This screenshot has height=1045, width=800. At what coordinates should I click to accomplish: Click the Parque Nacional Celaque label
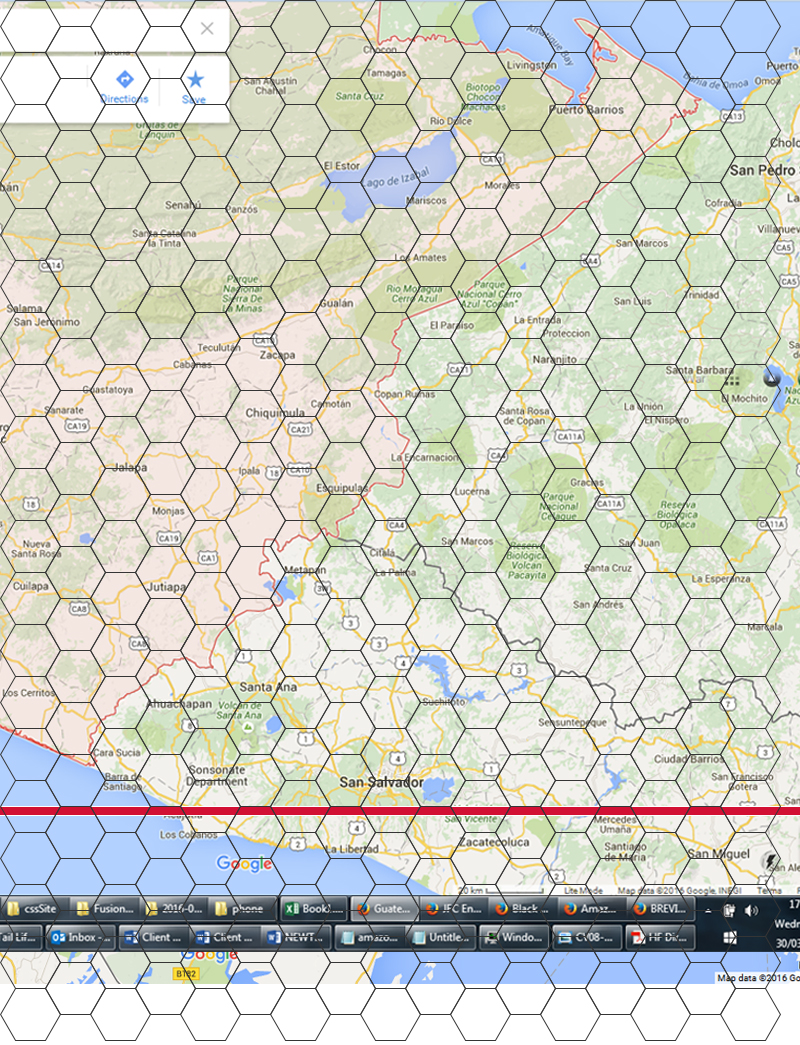(559, 507)
